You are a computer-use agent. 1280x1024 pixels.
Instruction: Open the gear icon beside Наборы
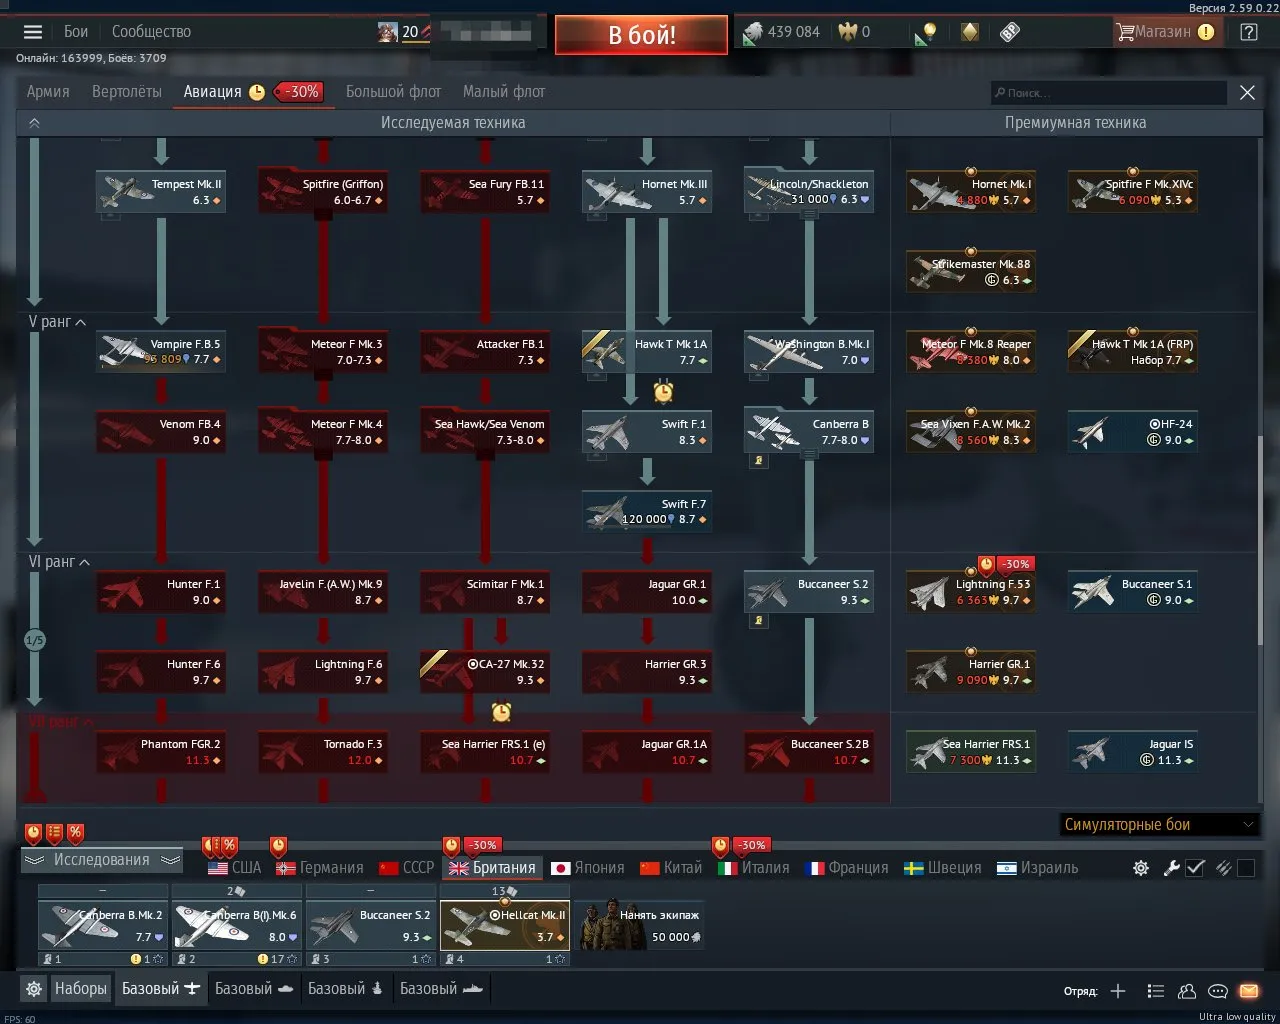pyautogui.click(x=34, y=989)
